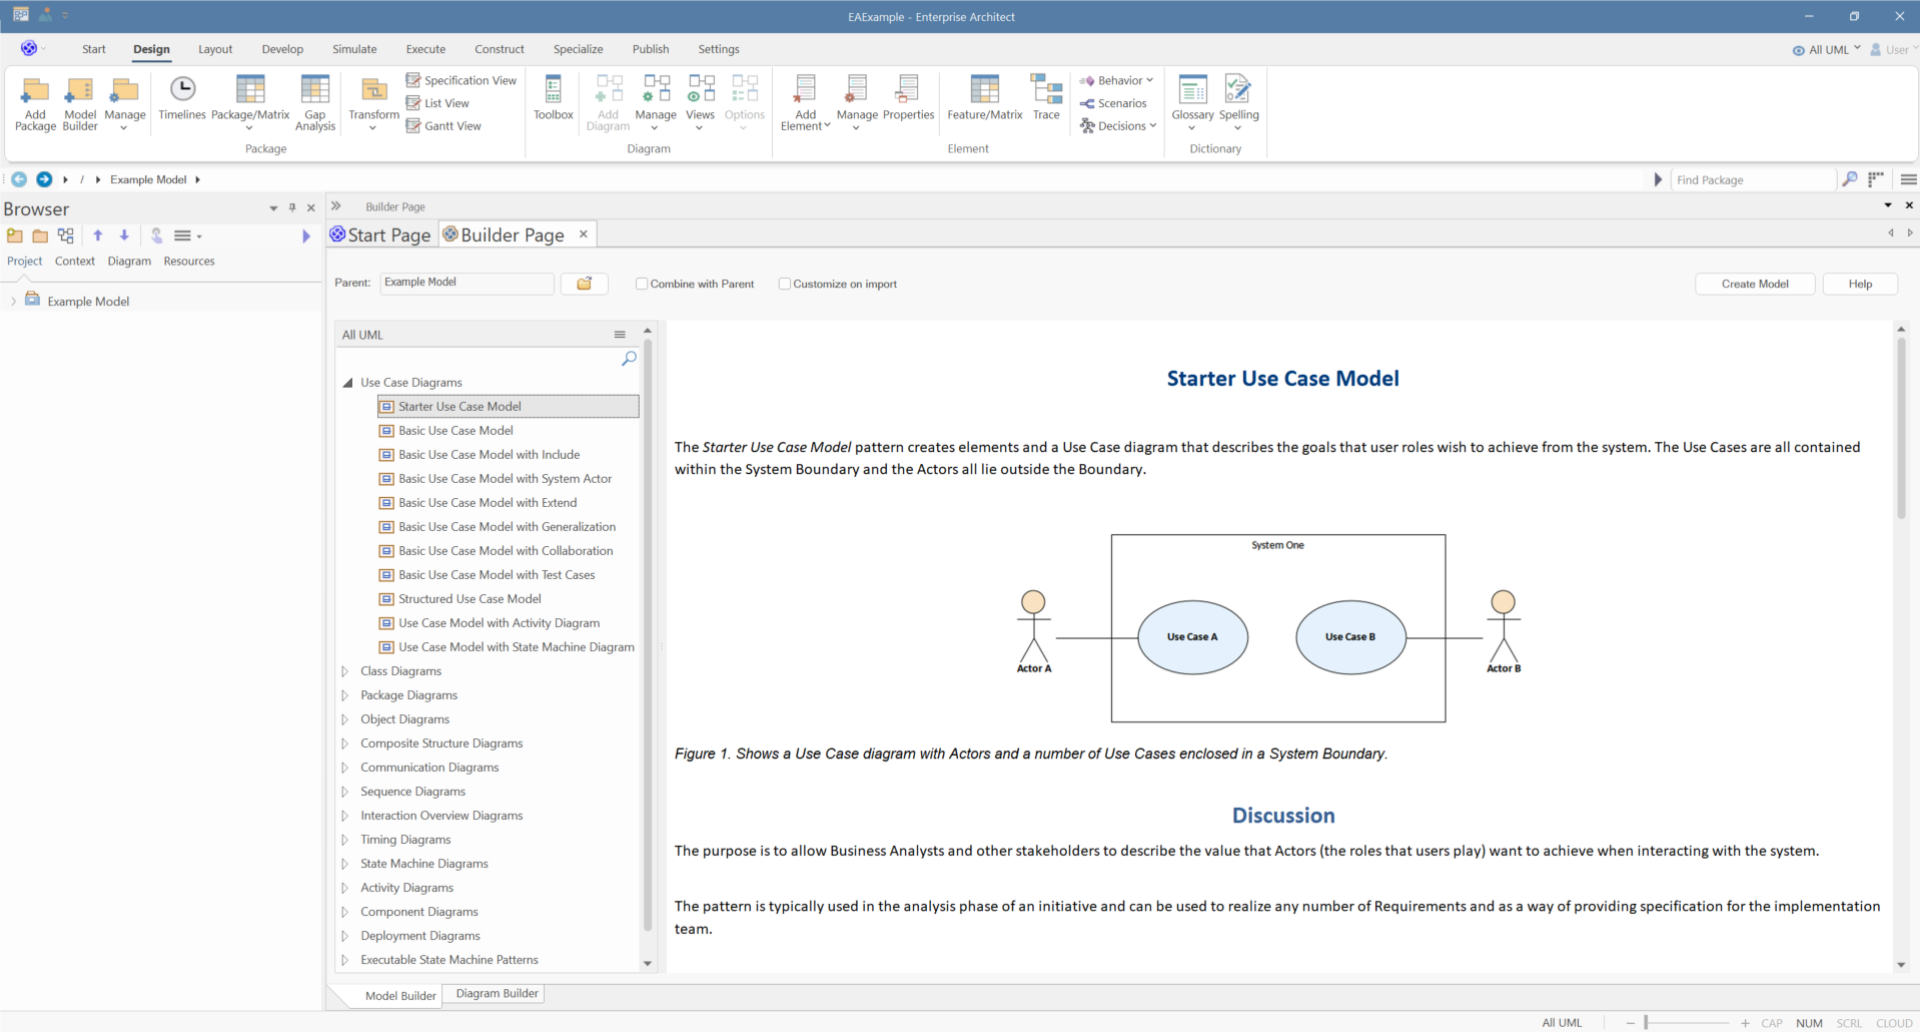Open the diagram Toolbox
1920x1032 pixels.
coord(553,98)
